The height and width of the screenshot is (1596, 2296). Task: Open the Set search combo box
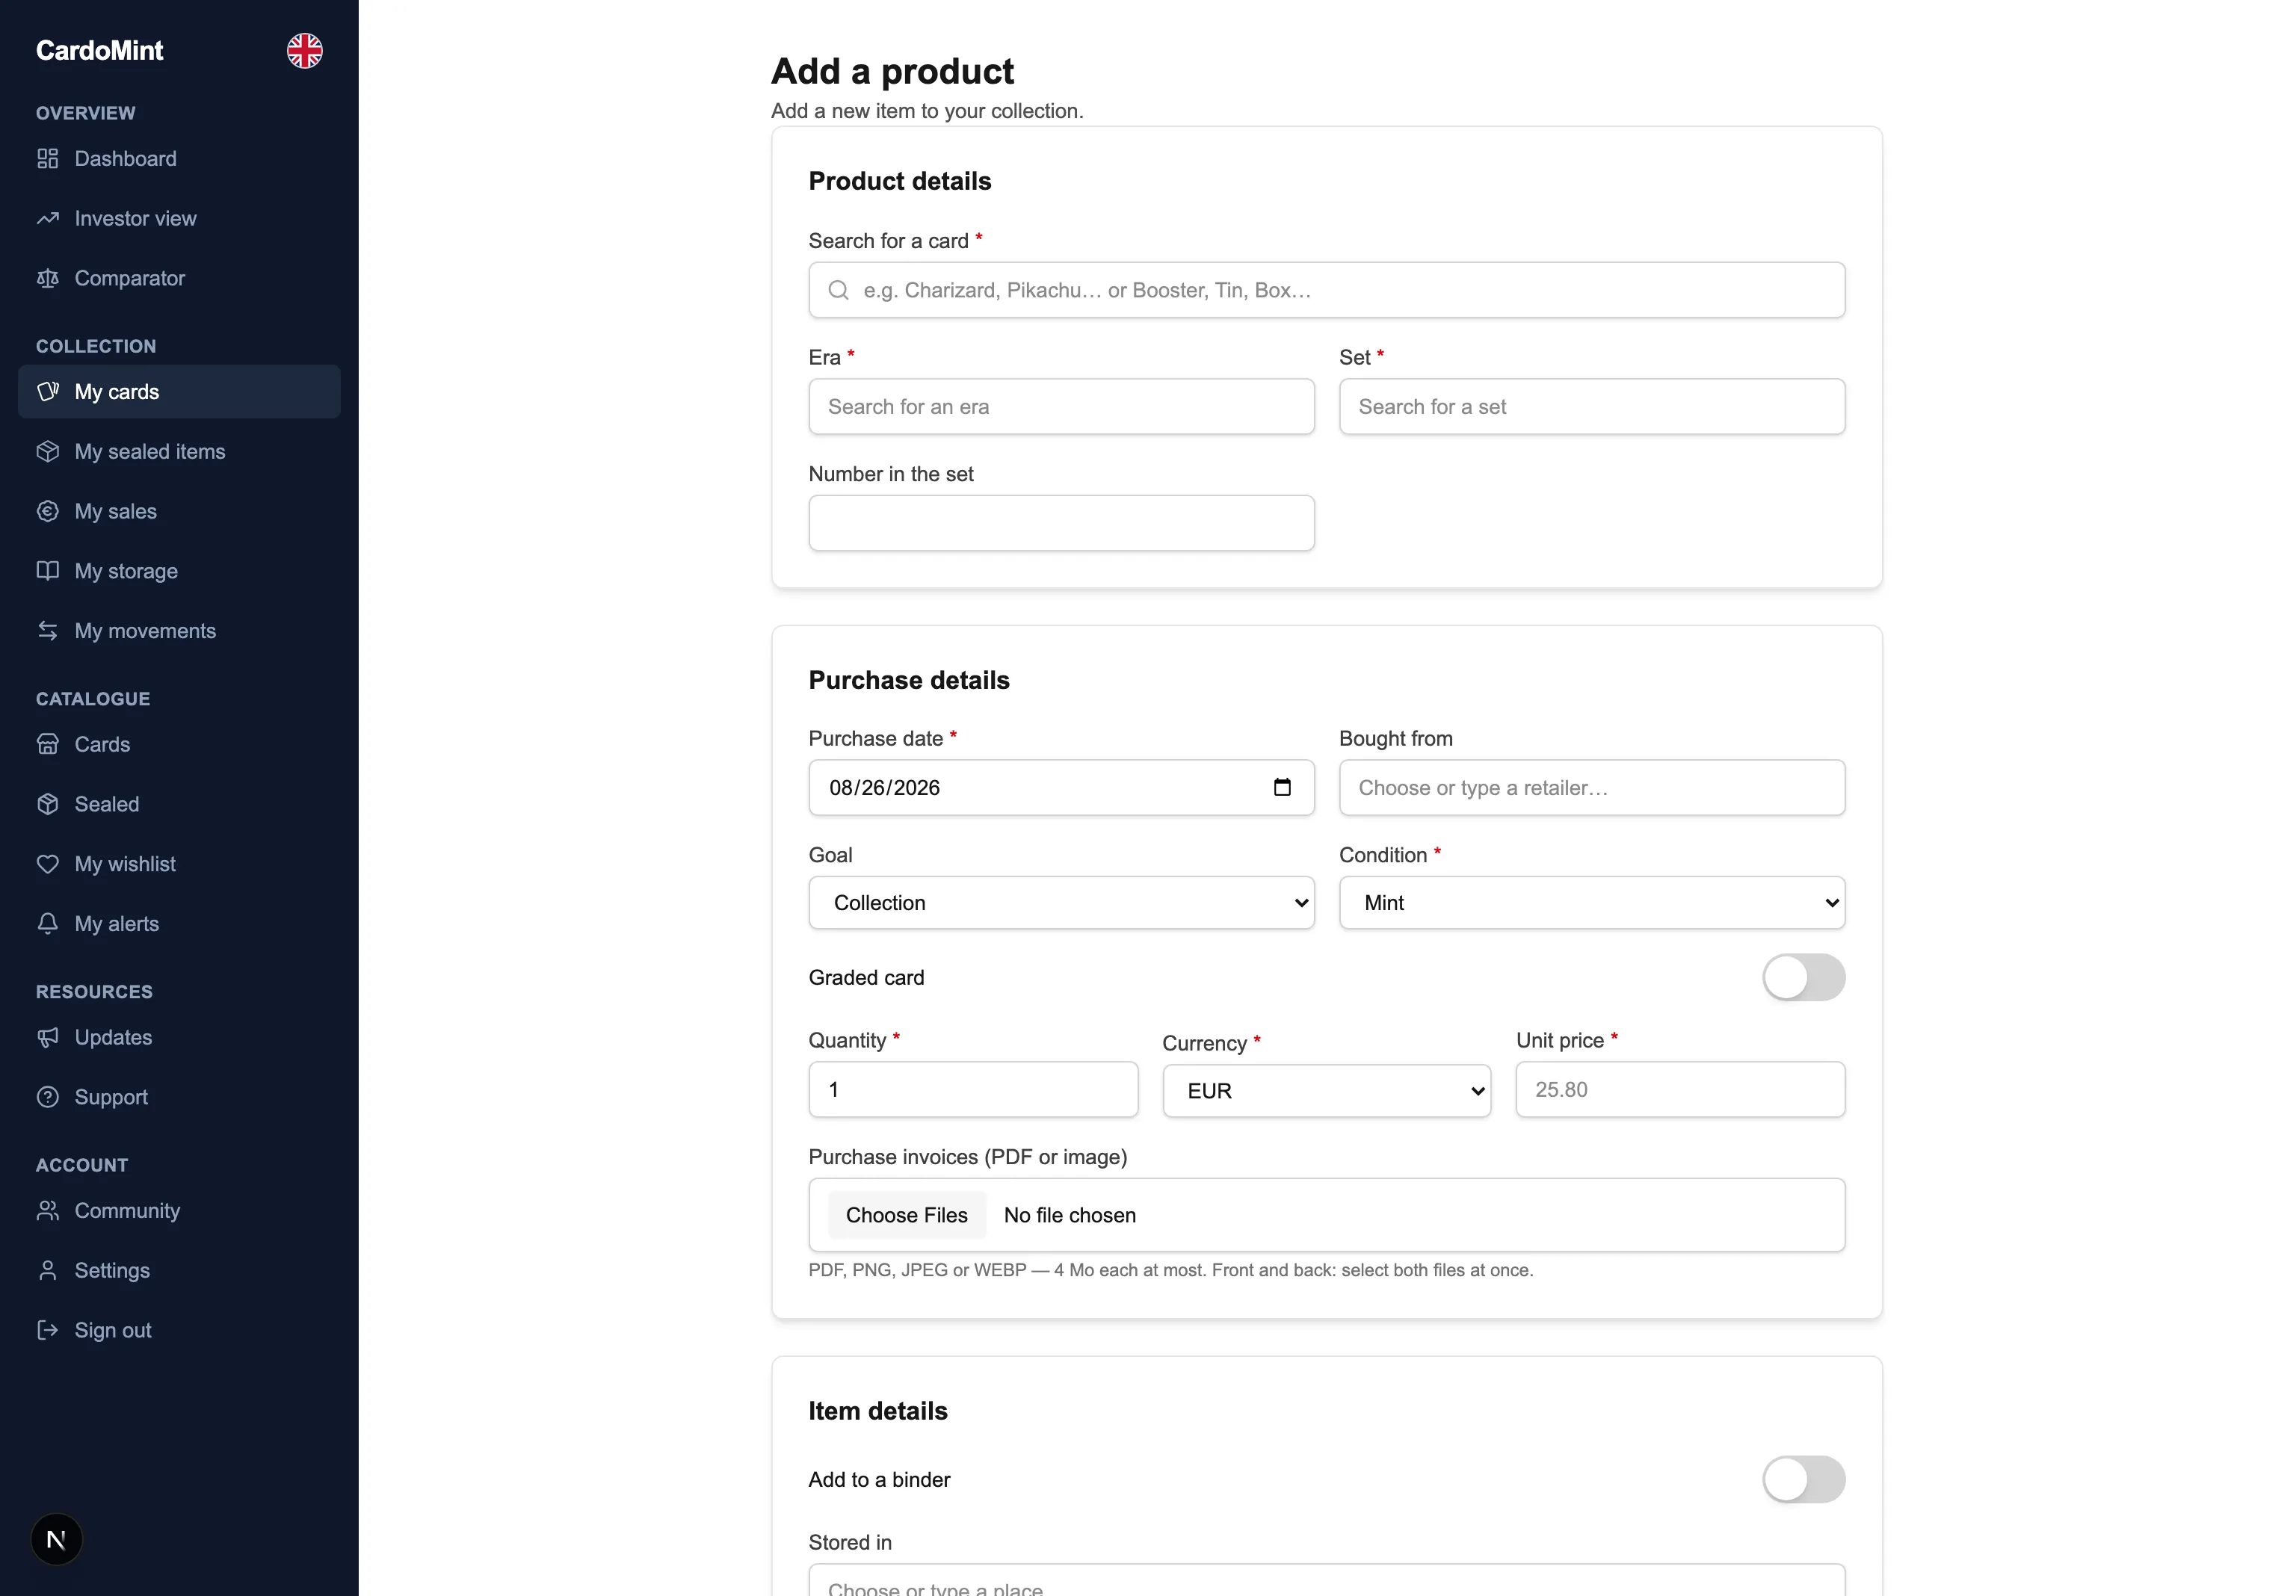1592,407
